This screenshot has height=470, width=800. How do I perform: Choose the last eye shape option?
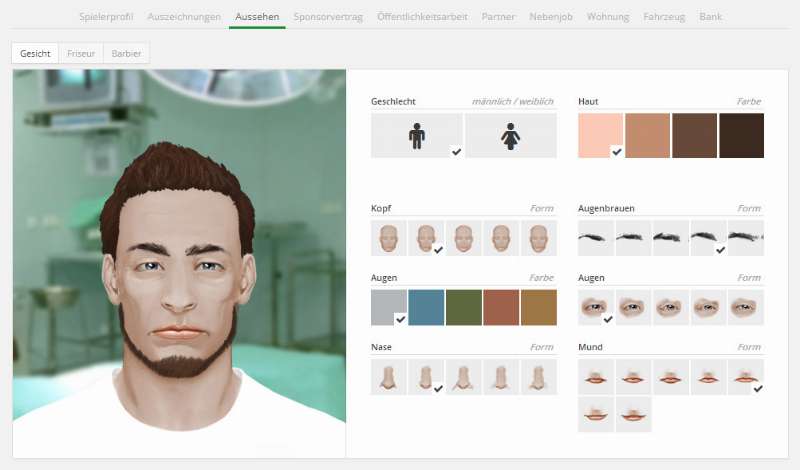tap(745, 307)
